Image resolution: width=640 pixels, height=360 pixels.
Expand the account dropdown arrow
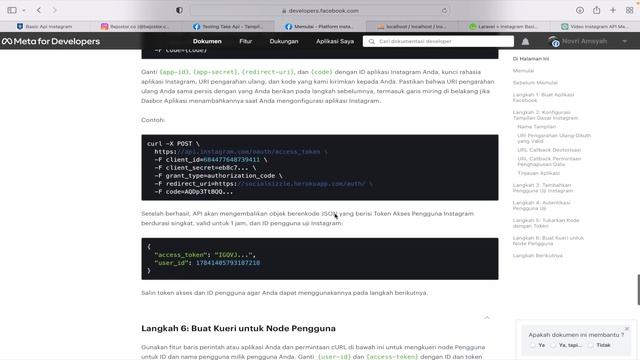[624, 41]
